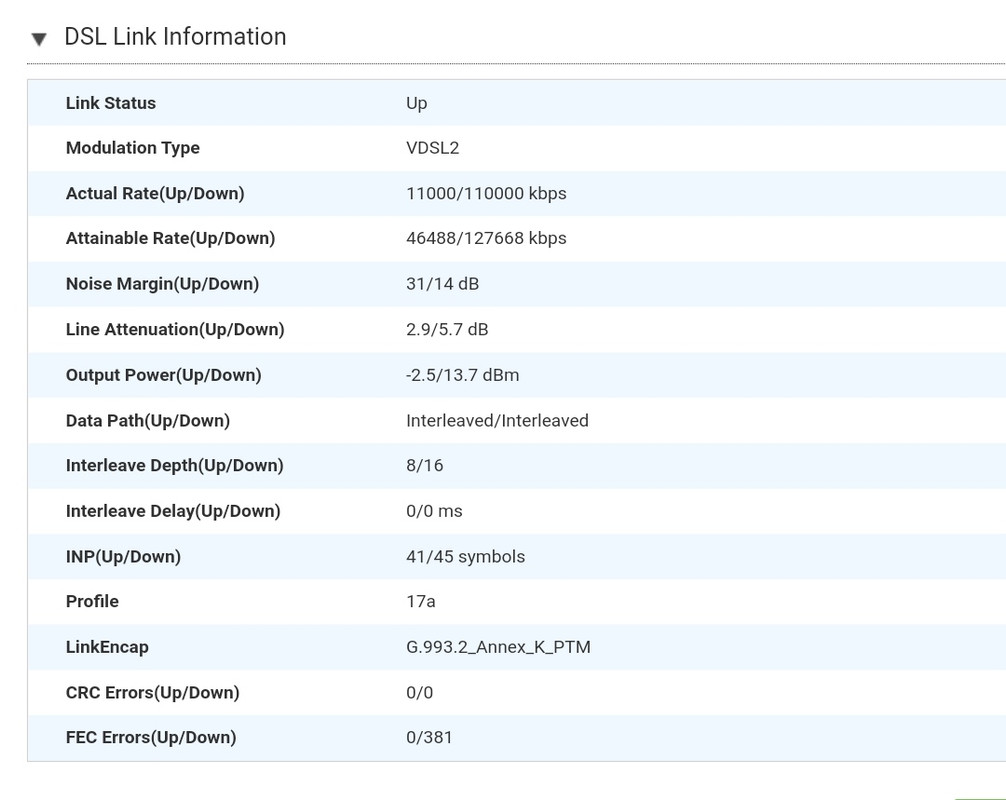Select the INP(Up/Down) label

pos(123,557)
